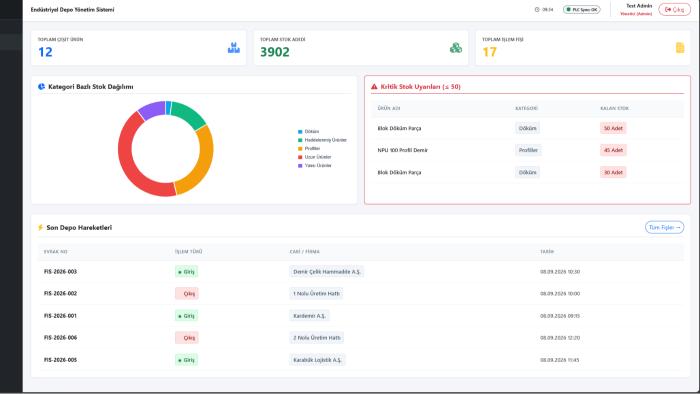
Task: Click the Profiller category tag
Action: coord(528,150)
